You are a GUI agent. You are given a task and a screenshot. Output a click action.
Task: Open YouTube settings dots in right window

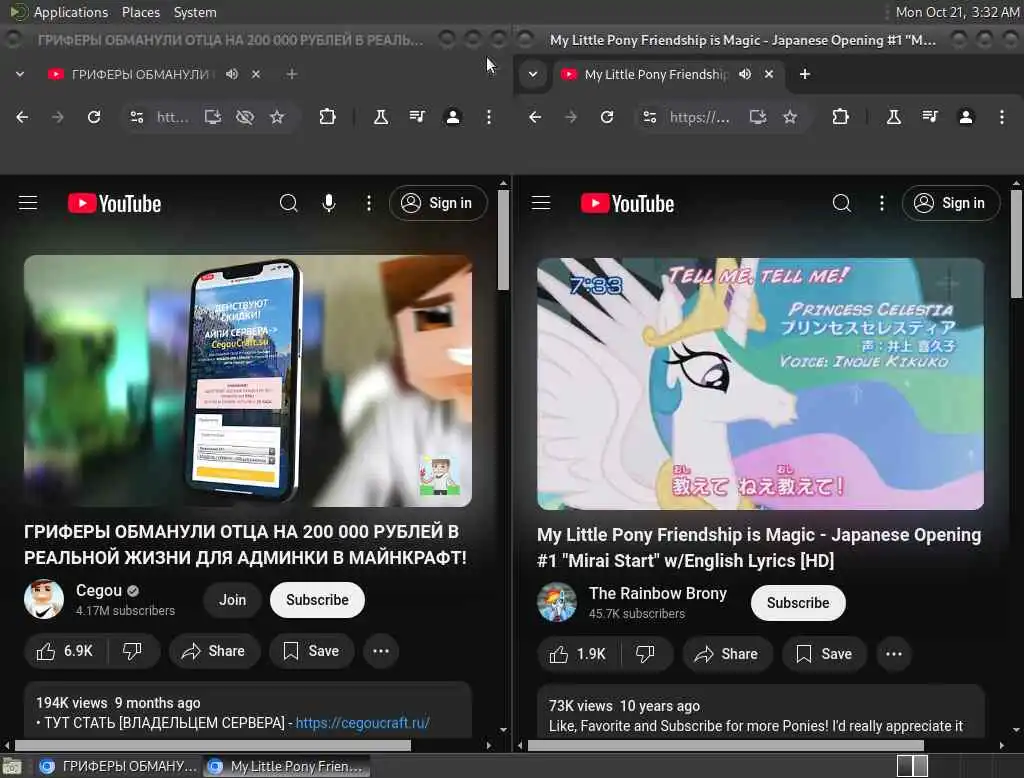[882, 203]
